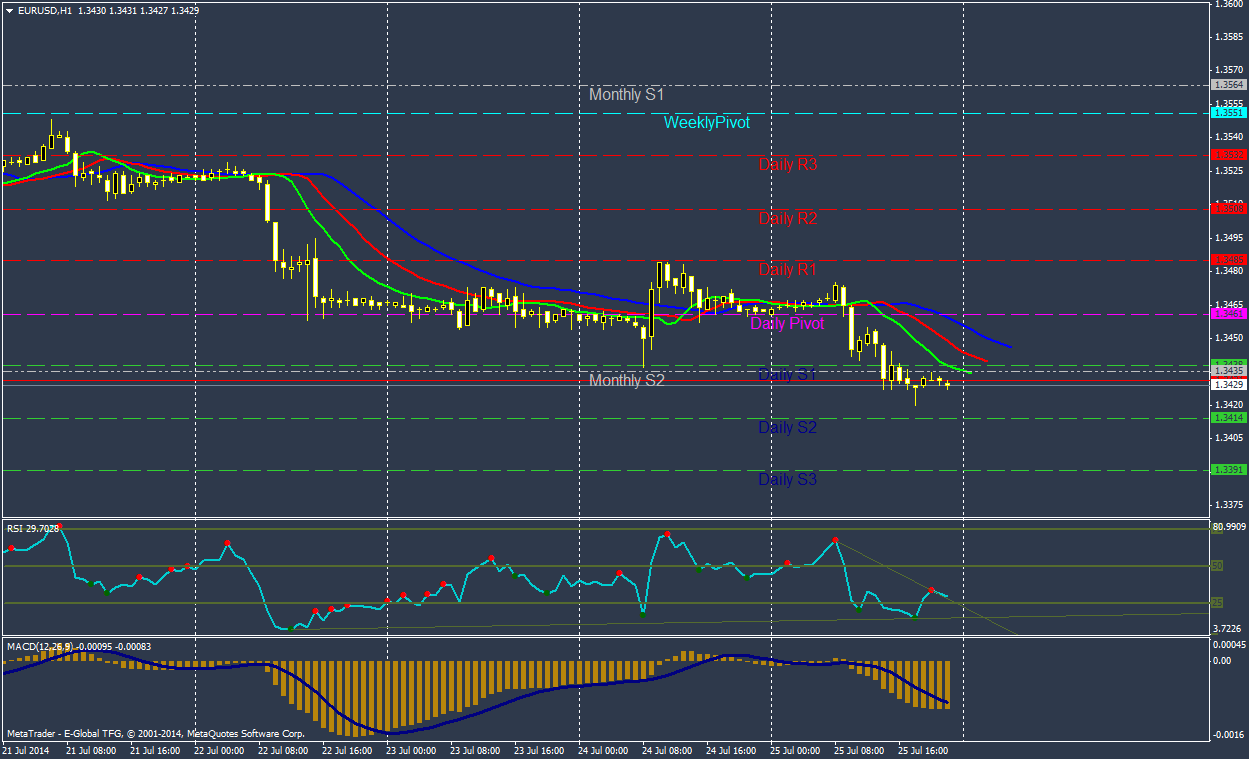Select the WeeklyPivot text label
Image resolution: width=1249 pixels, height=759 pixels.
click(706, 123)
